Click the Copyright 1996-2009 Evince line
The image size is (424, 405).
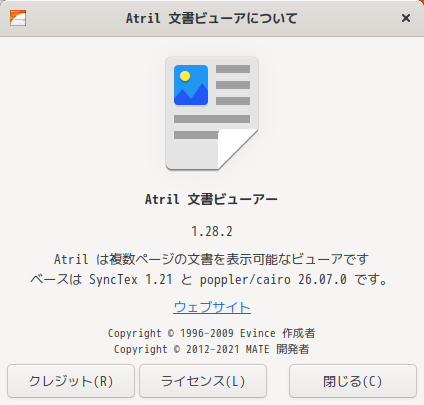point(212,333)
